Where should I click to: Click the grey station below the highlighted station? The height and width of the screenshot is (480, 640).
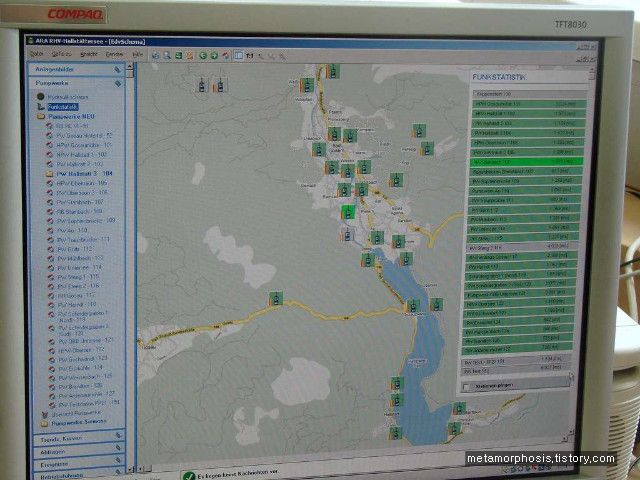point(347,235)
